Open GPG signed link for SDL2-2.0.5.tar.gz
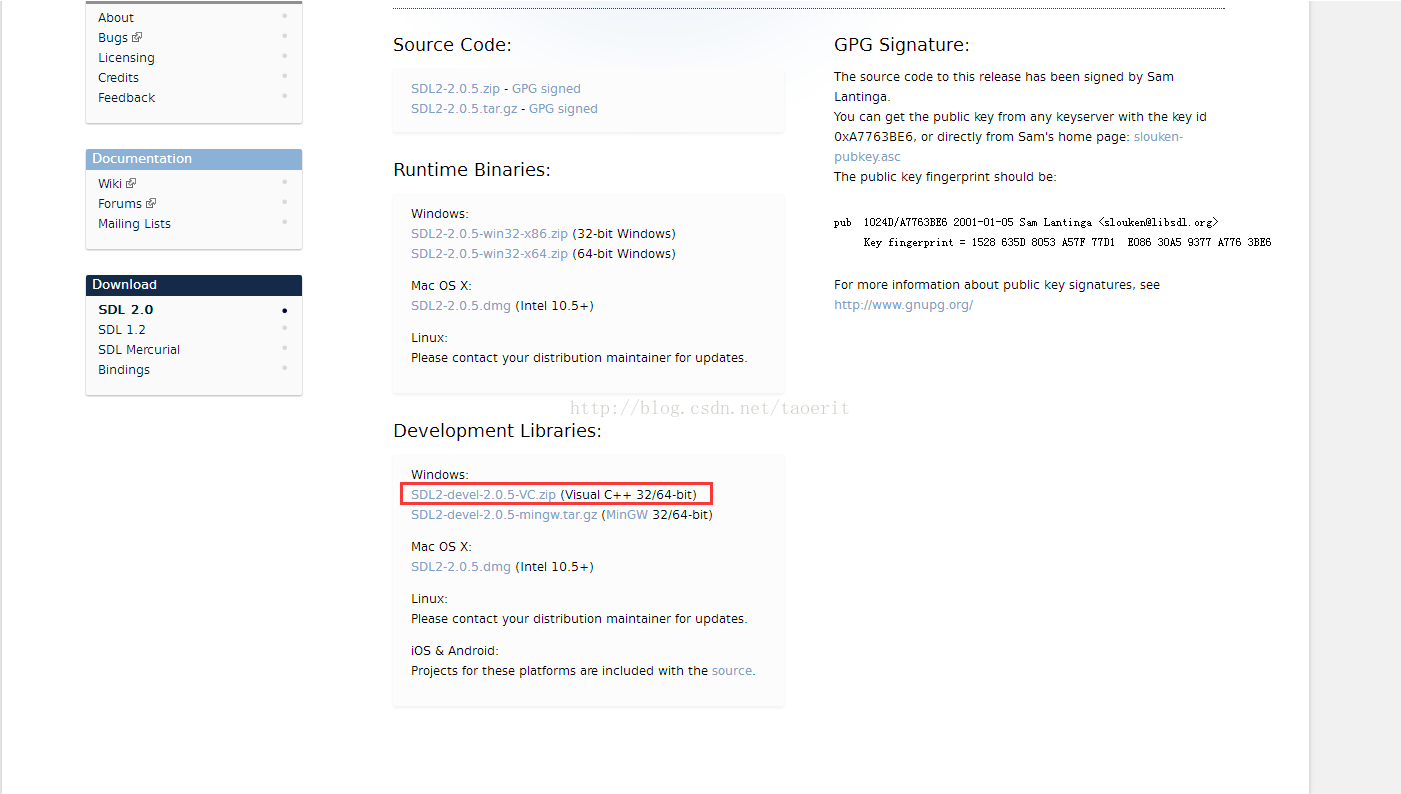Image resolution: width=1401 pixels, height=794 pixels. [x=563, y=109]
